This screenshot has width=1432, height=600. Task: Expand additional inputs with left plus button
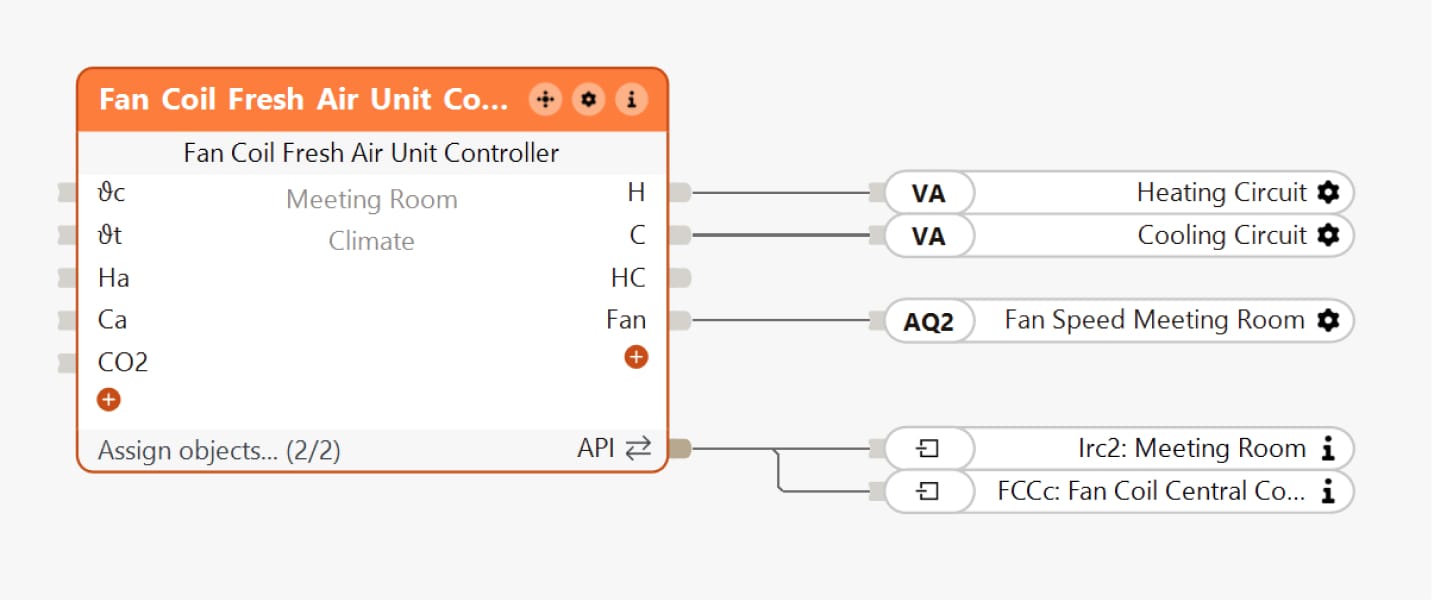click(108, 400)
